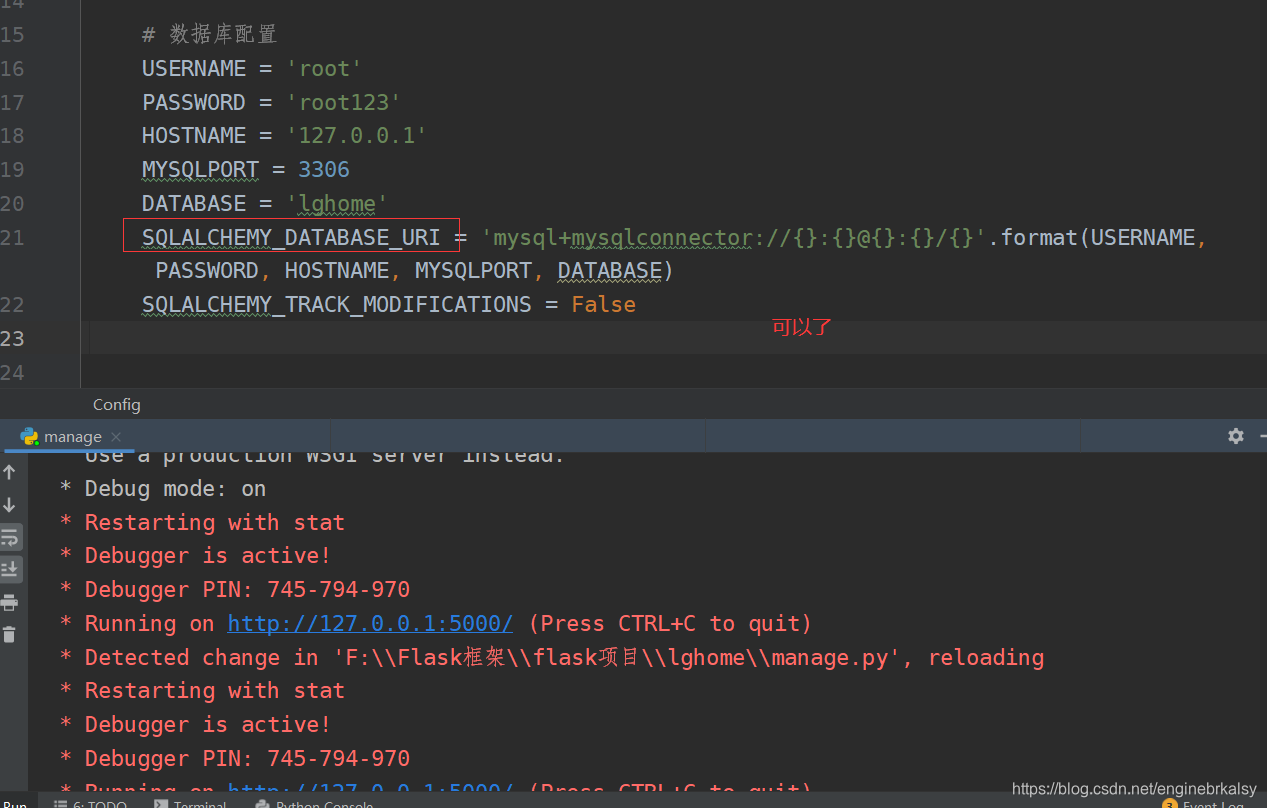Click the 'lghome' database string
Screen dimensions: 1267x808
click(337, 203)
